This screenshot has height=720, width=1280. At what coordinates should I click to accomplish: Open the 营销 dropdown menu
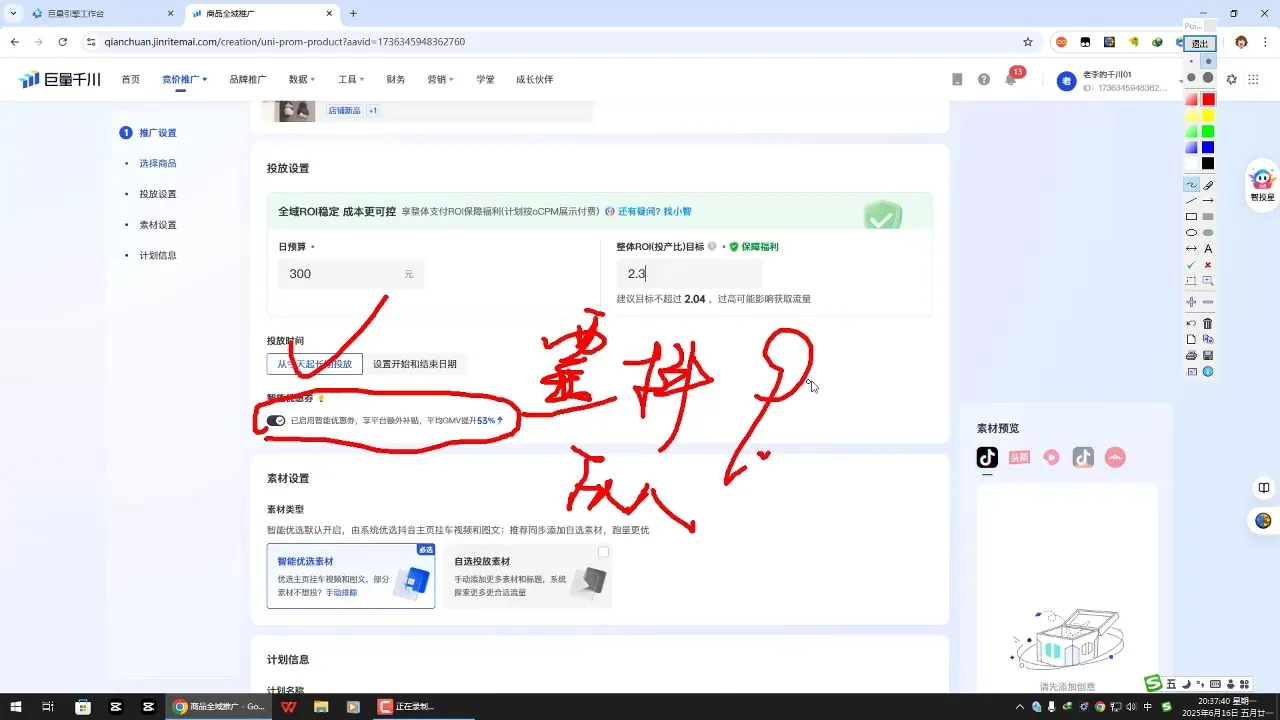pos(440,79)
